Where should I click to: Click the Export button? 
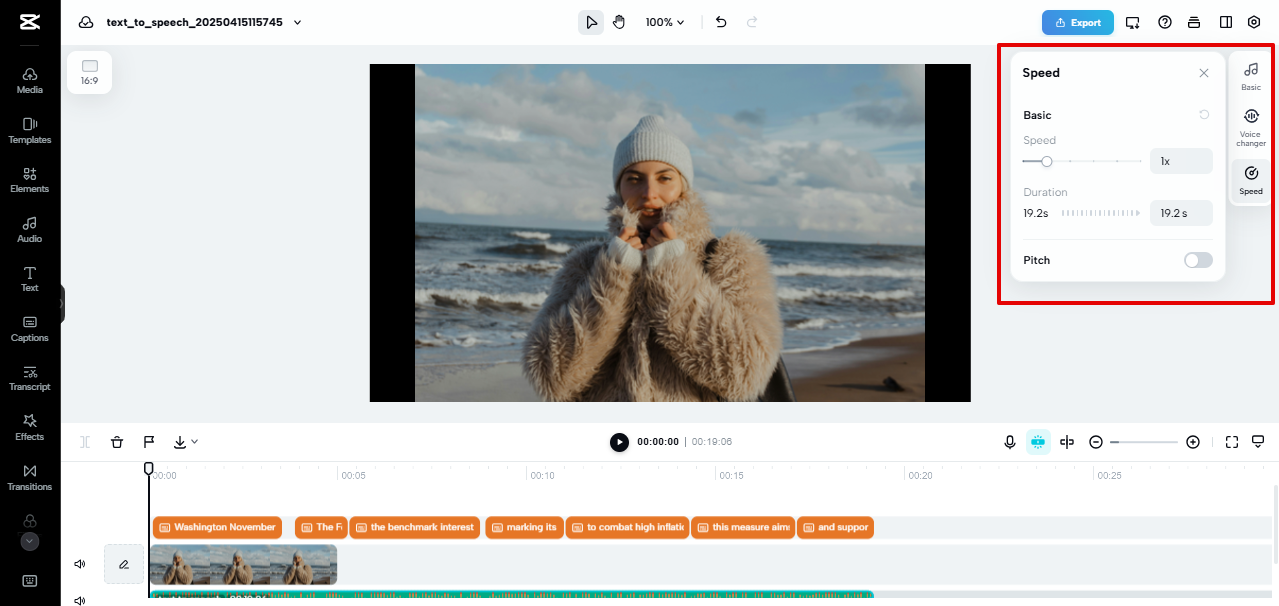click(1077, 22)
